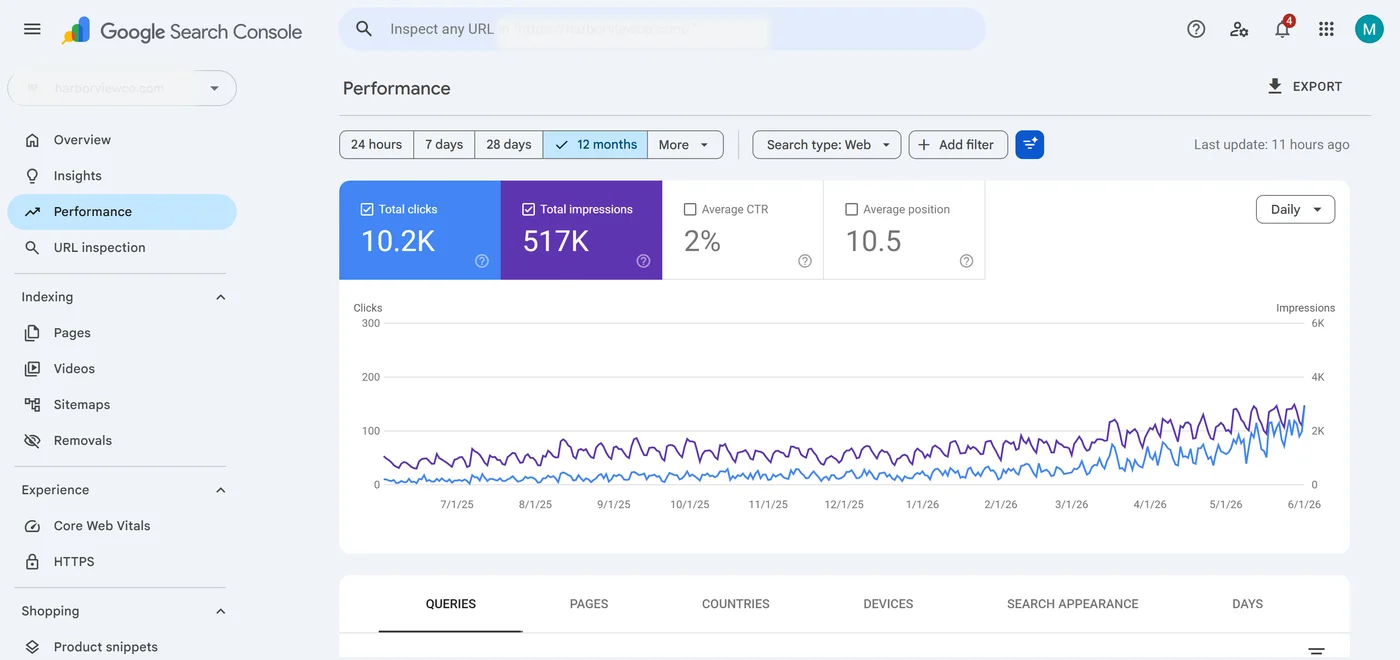Click the Videos play icon
The height and width of the screenshot is (660, 1400).
click(33, 369)
